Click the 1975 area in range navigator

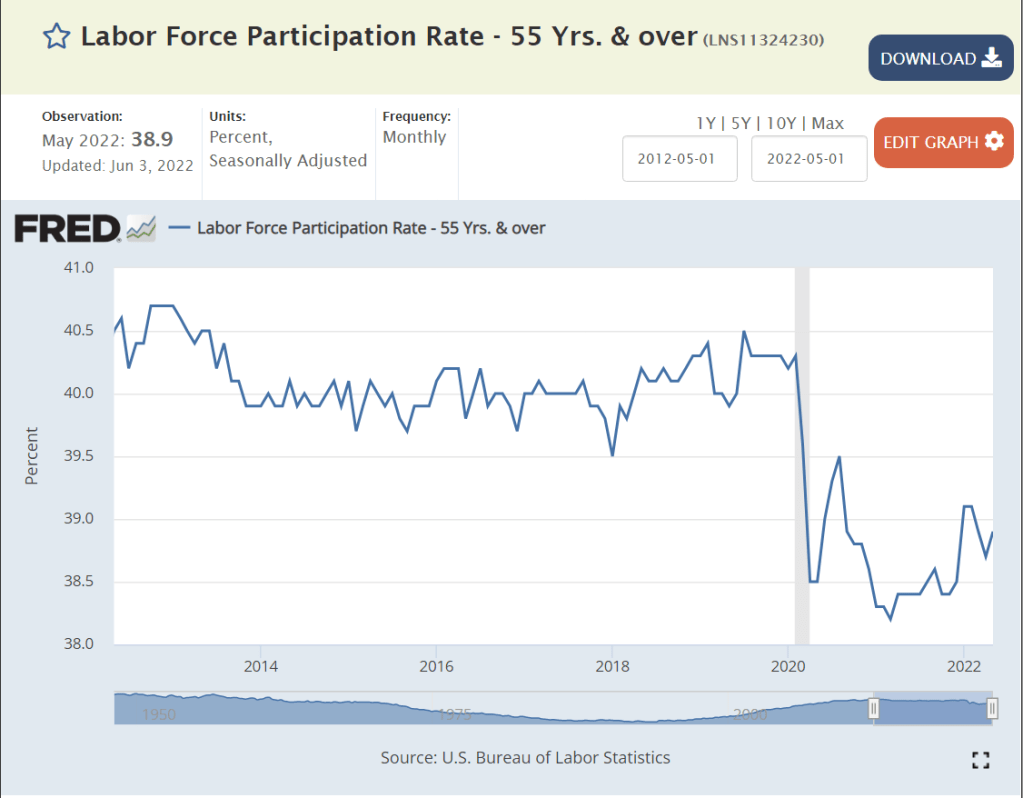pyautogui.click(x=455, y=714)
